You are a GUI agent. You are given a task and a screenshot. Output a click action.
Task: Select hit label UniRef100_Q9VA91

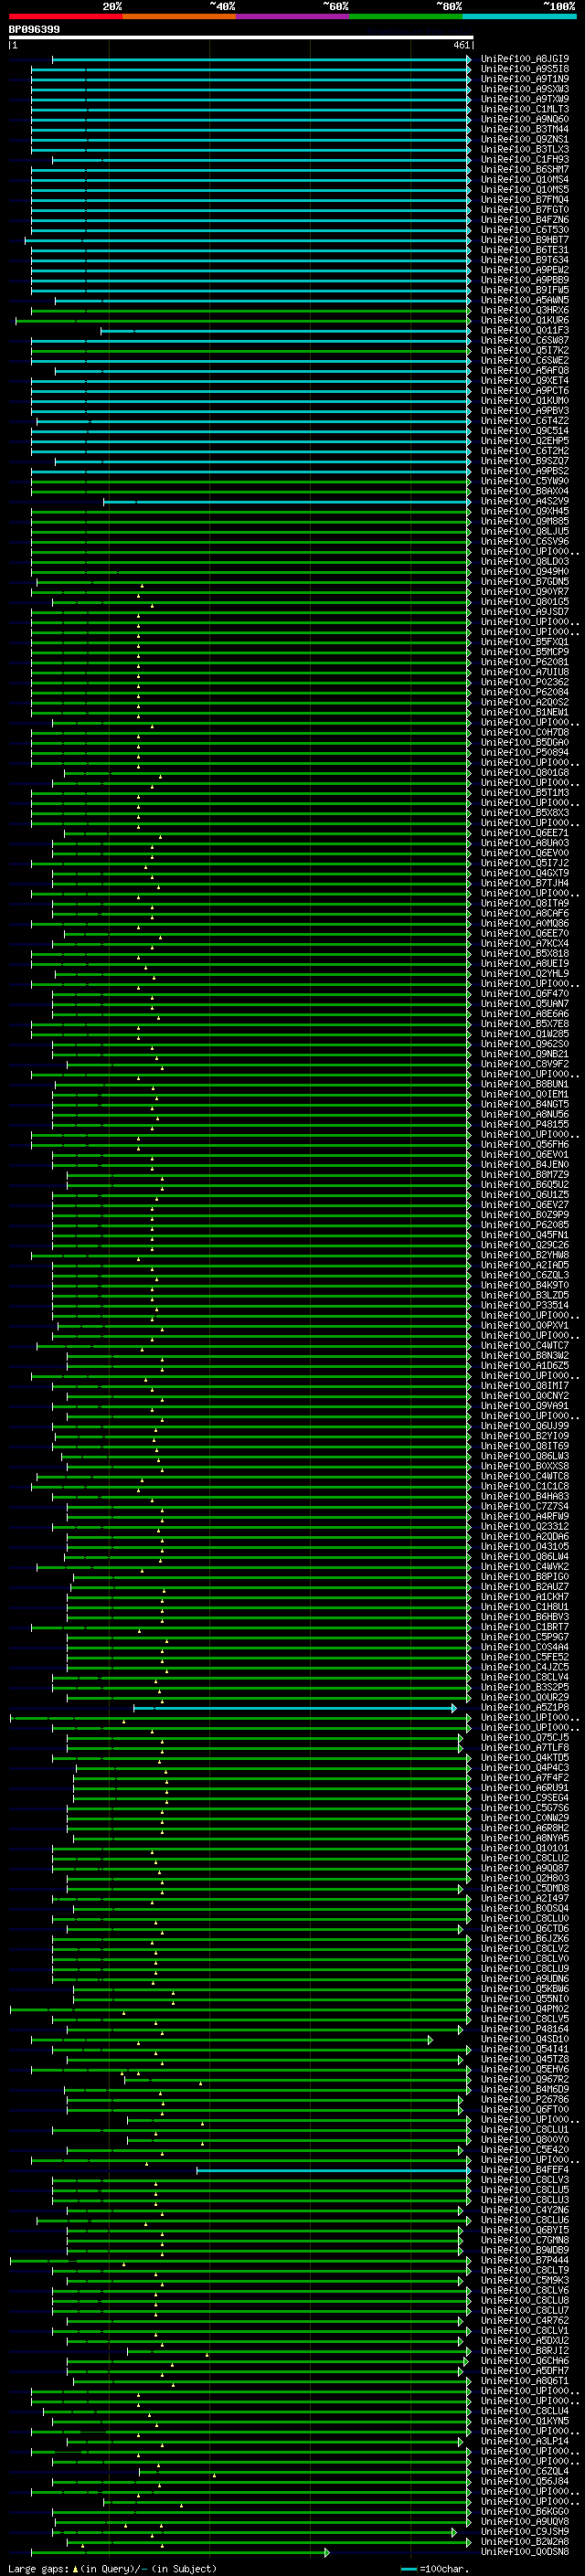(x=524, y=1406)
